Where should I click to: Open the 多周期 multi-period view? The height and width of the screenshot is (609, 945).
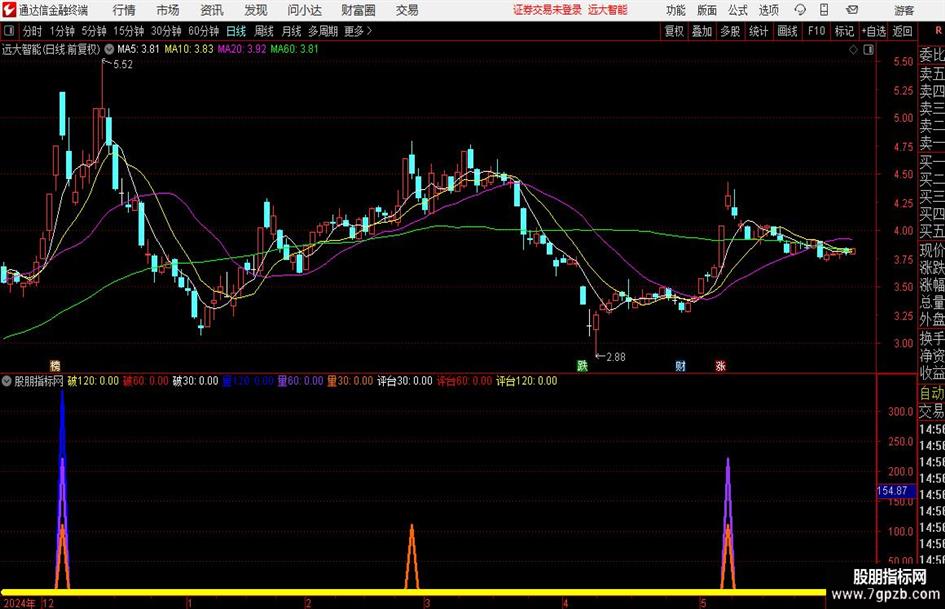point(323,31)
